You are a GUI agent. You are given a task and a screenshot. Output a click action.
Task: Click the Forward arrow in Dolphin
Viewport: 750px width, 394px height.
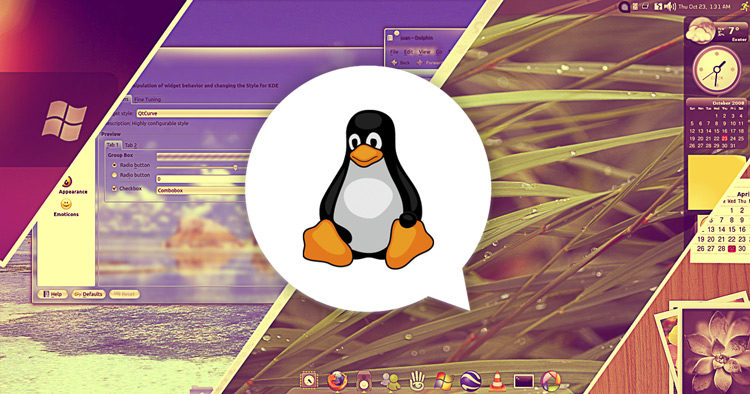(419, 63)
